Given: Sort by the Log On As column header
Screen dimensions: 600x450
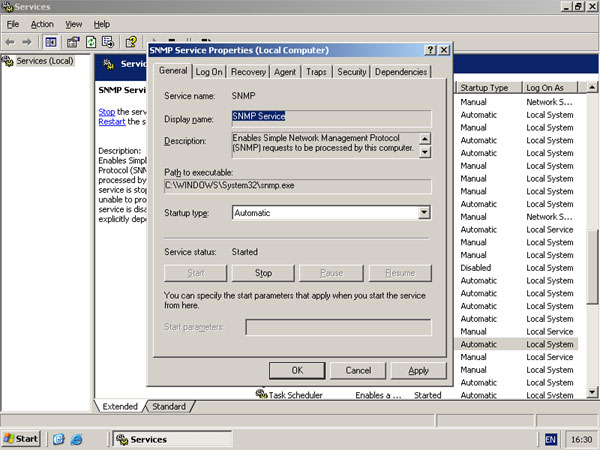Looking at the screenshot, I should coord(549,88).
